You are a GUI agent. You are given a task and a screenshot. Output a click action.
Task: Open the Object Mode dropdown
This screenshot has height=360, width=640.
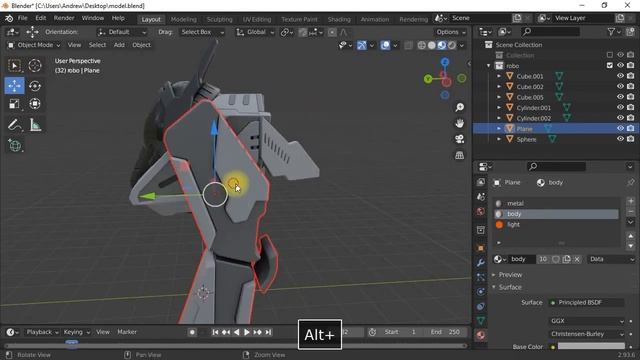(x=34, y=45)
